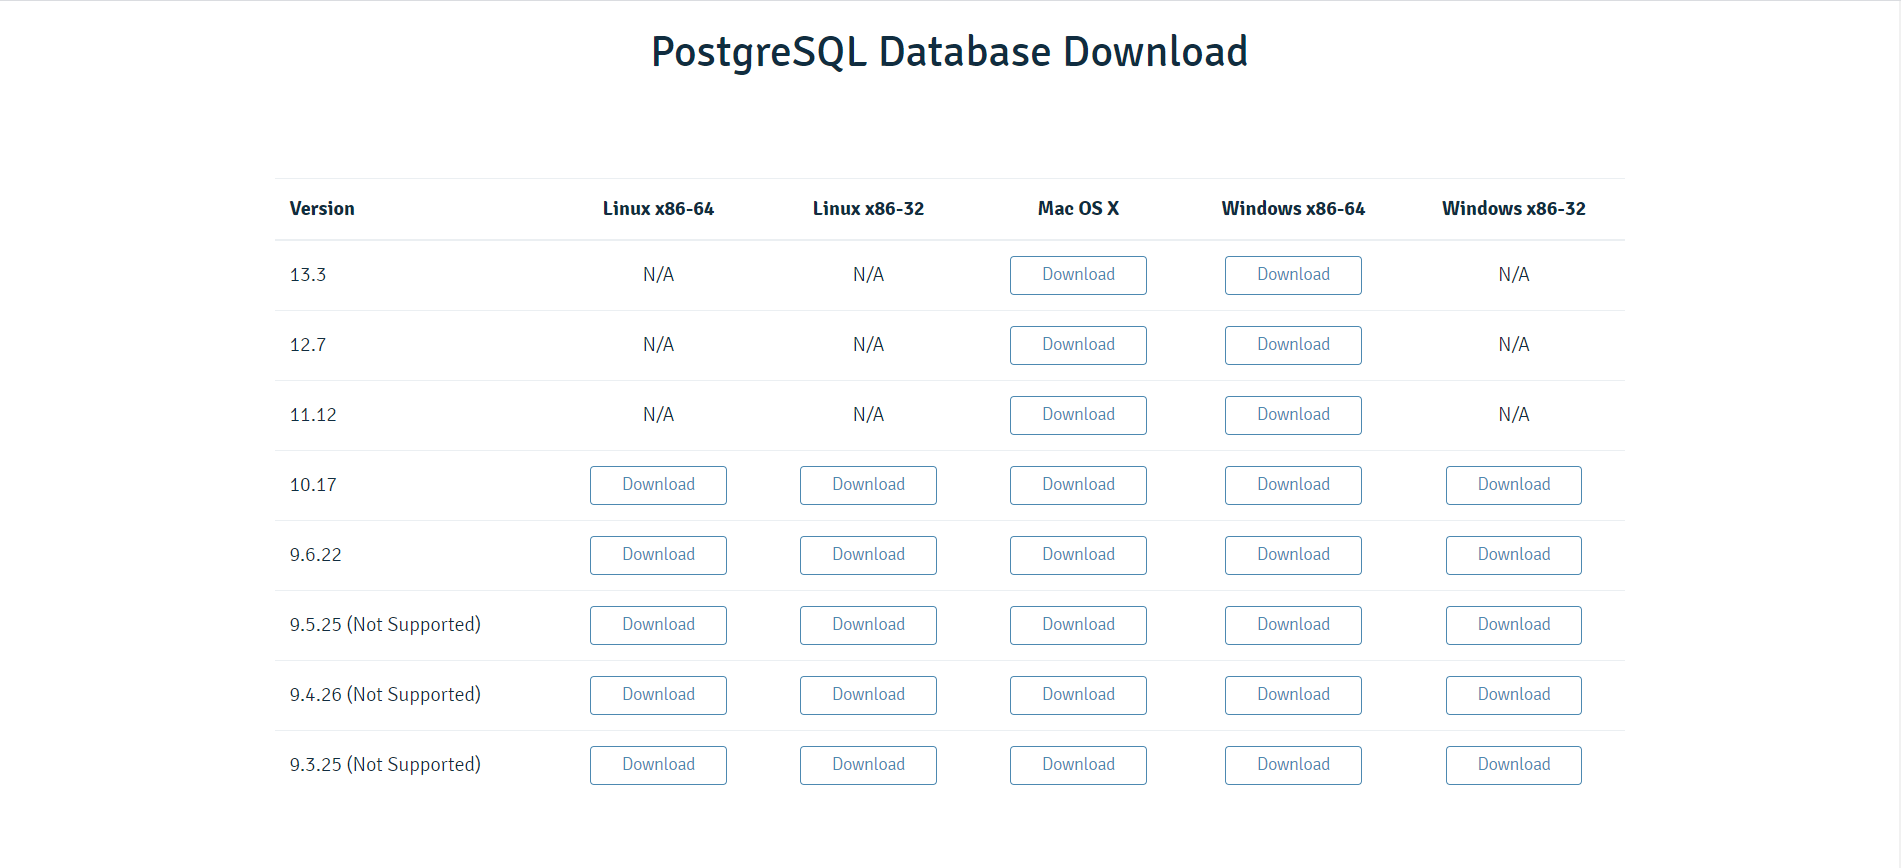Download version 11.12 for Windows x86-64
This screenshot has height=868, width=1901.
click(x=1293, y=415)
